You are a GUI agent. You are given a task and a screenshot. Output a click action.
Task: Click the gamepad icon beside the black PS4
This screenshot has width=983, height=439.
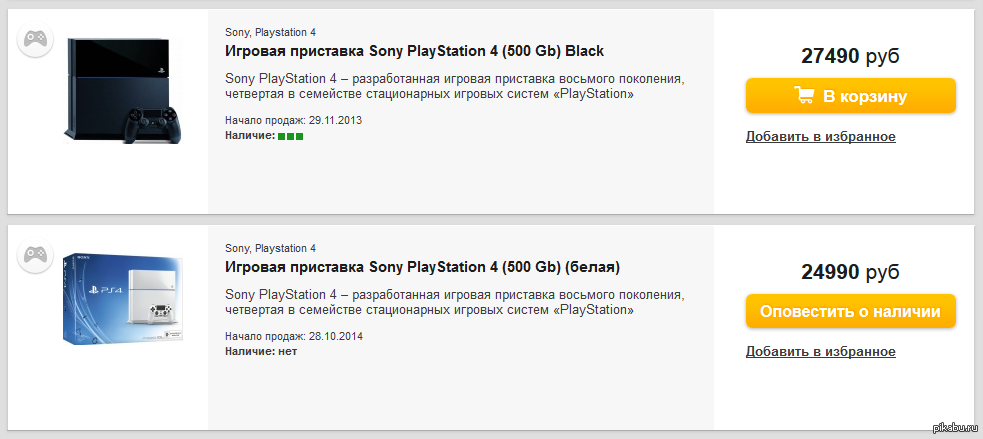point(36,40)
